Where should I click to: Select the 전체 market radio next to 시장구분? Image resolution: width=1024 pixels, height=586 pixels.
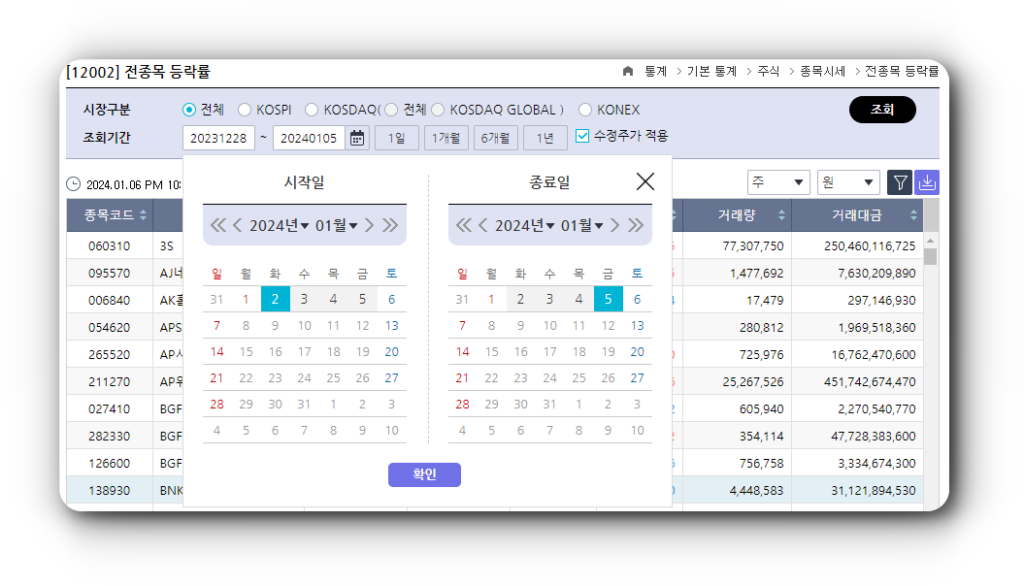click(x=189, y=110)
